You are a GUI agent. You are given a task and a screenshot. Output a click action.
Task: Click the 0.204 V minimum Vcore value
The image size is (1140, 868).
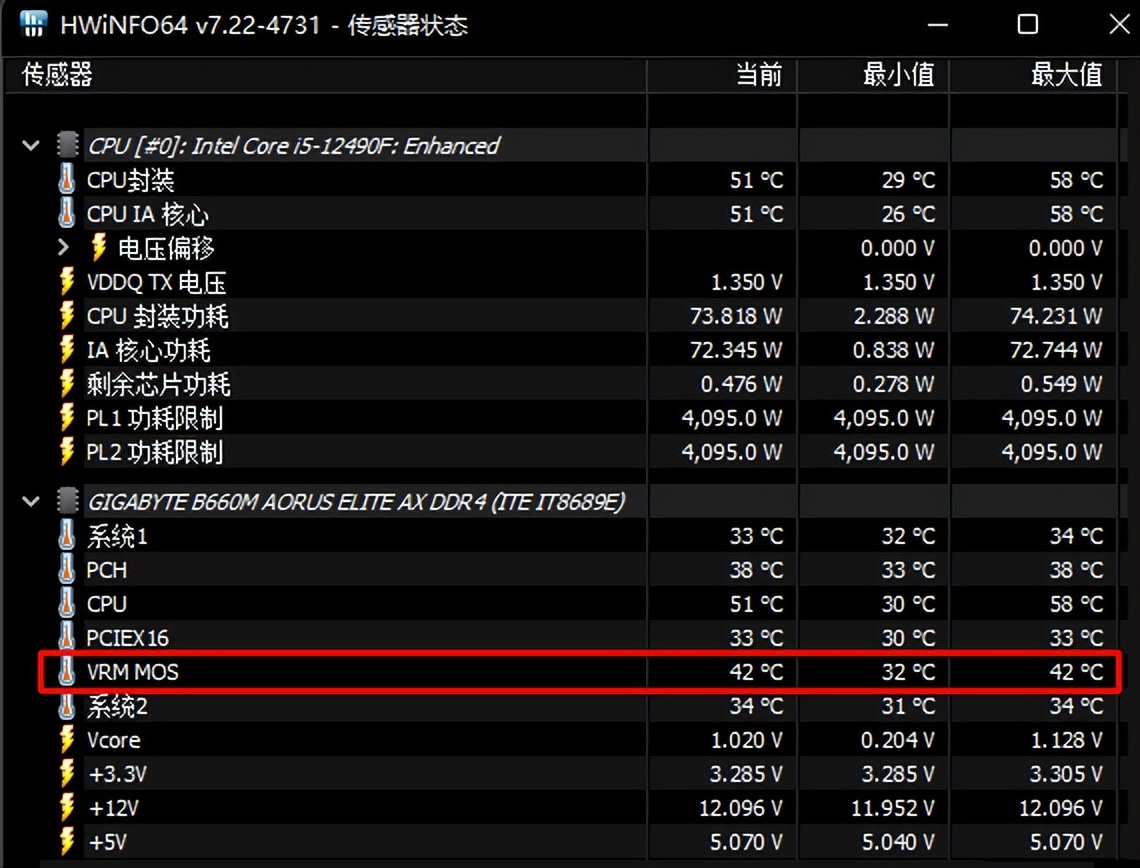click(898, 740)
